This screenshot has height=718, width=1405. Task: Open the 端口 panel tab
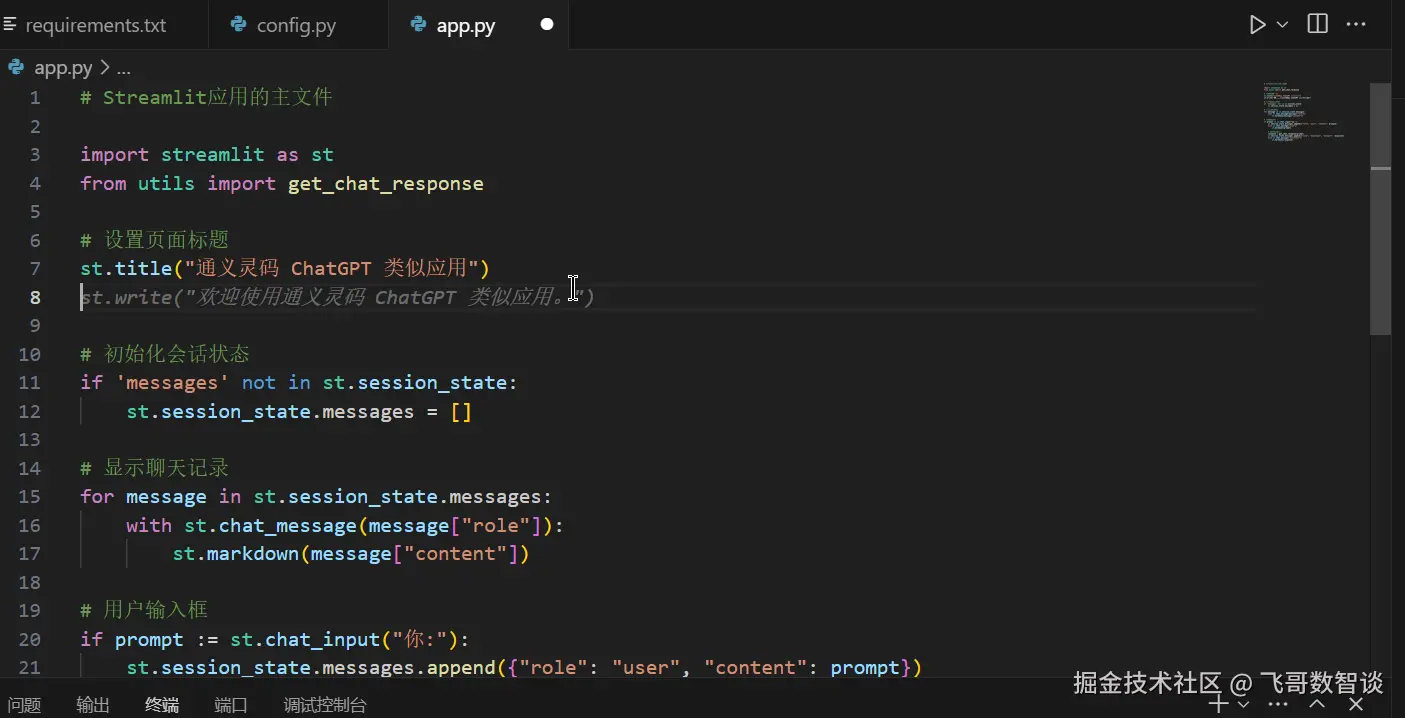pyautogui.click(x=231, y=705)
